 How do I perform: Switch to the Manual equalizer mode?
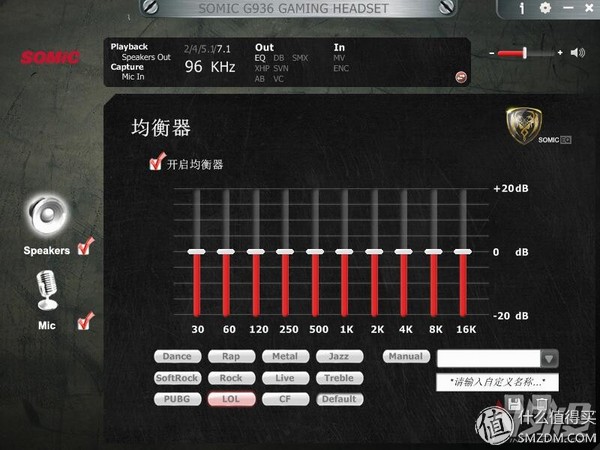[405, 357]
